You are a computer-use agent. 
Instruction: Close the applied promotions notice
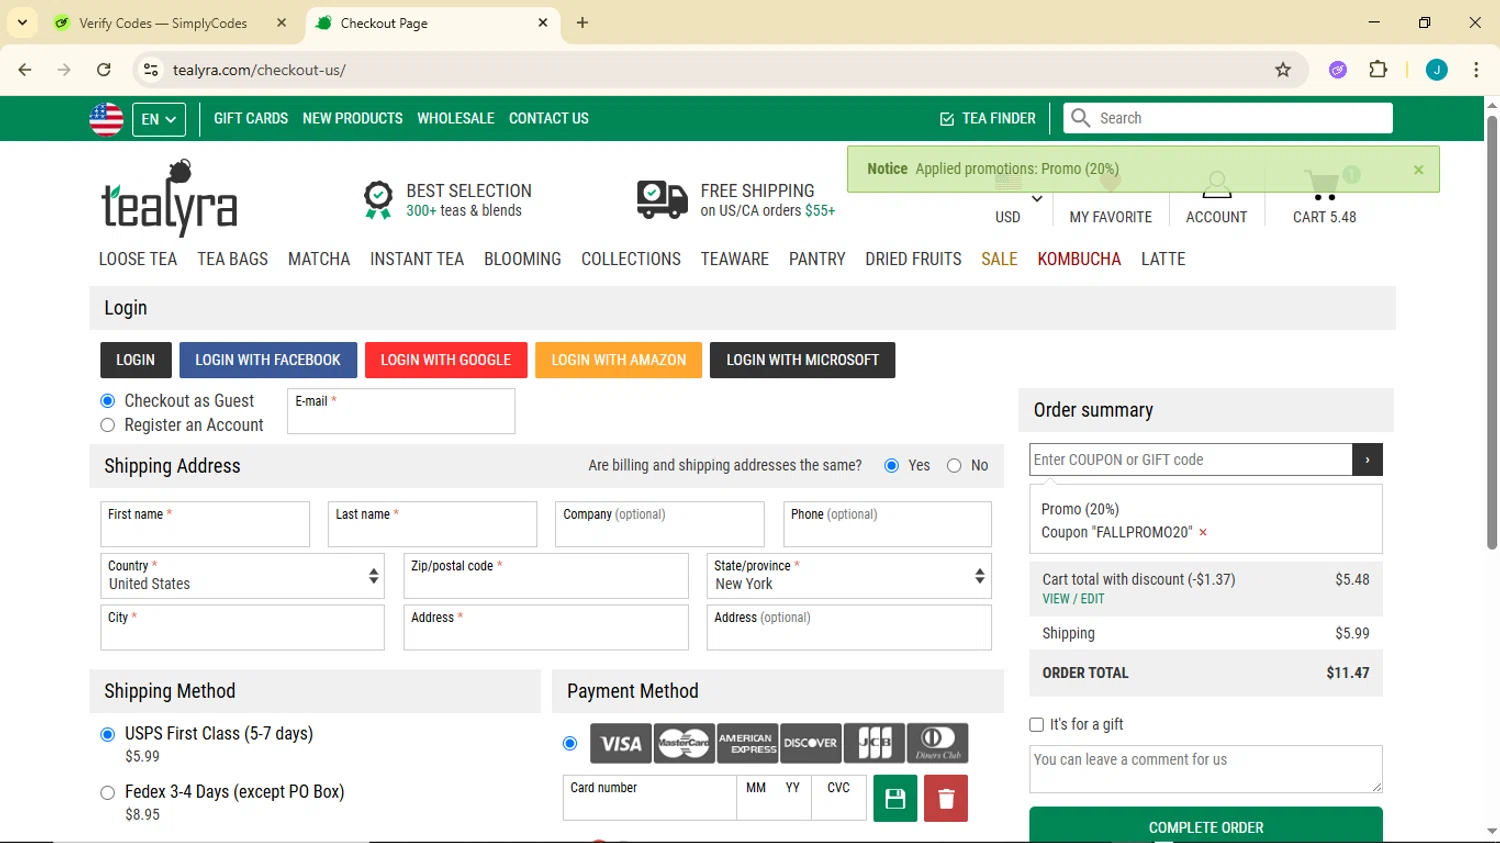[1418, 170]
